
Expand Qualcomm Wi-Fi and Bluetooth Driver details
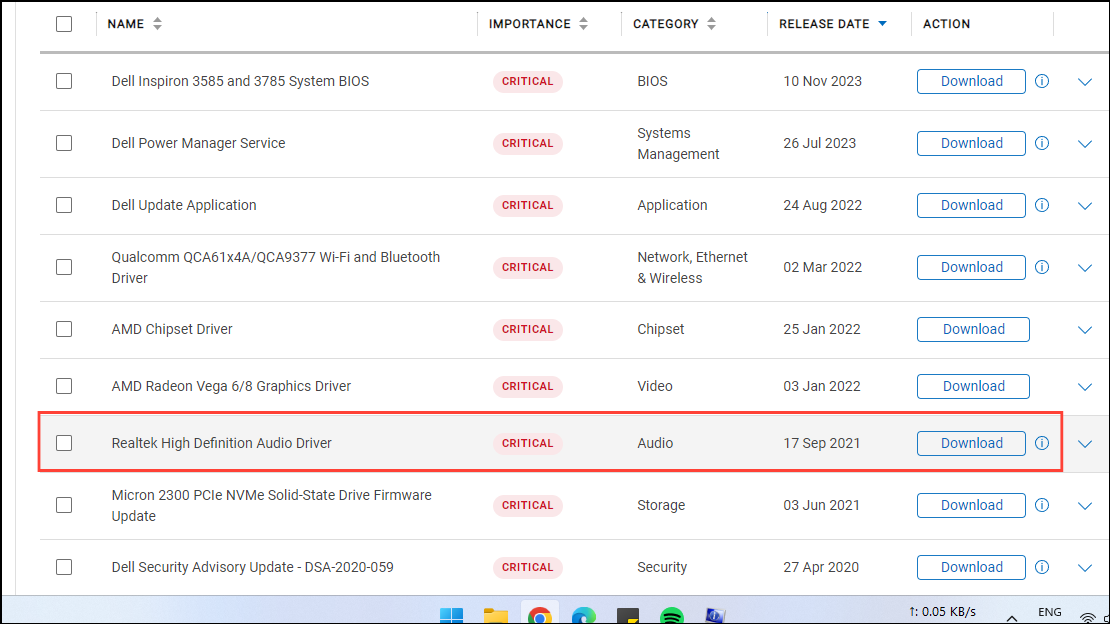pos(1085,268)
